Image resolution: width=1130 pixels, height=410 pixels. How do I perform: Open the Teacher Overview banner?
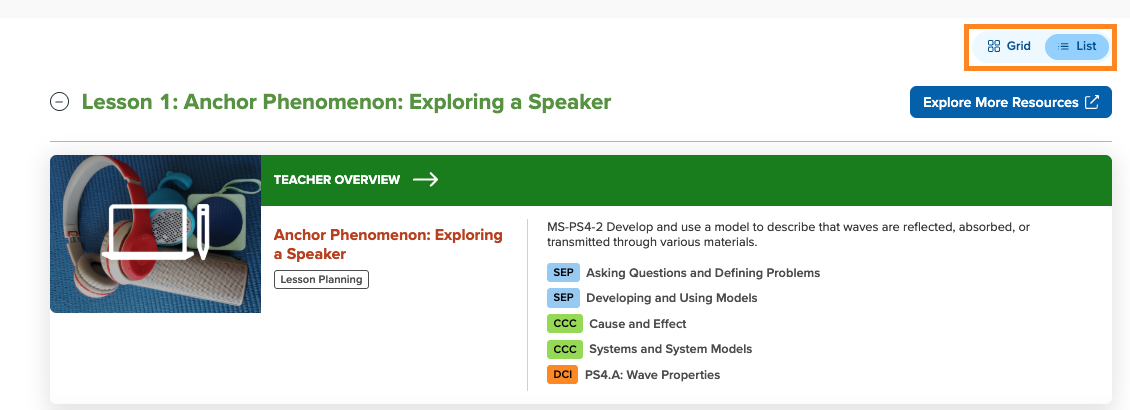[x=686, y=180]
